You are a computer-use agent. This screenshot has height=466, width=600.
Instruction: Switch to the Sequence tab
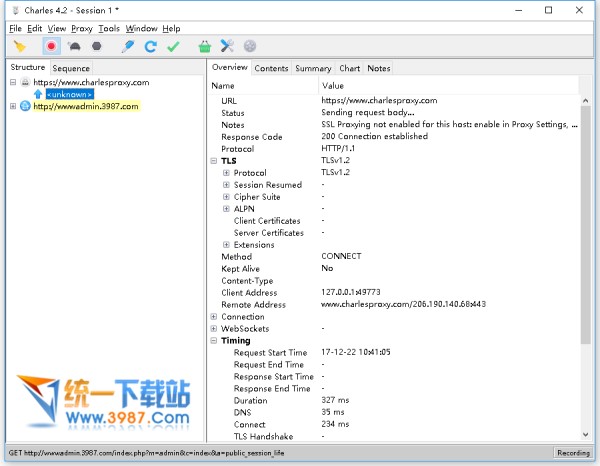[71, 68]
